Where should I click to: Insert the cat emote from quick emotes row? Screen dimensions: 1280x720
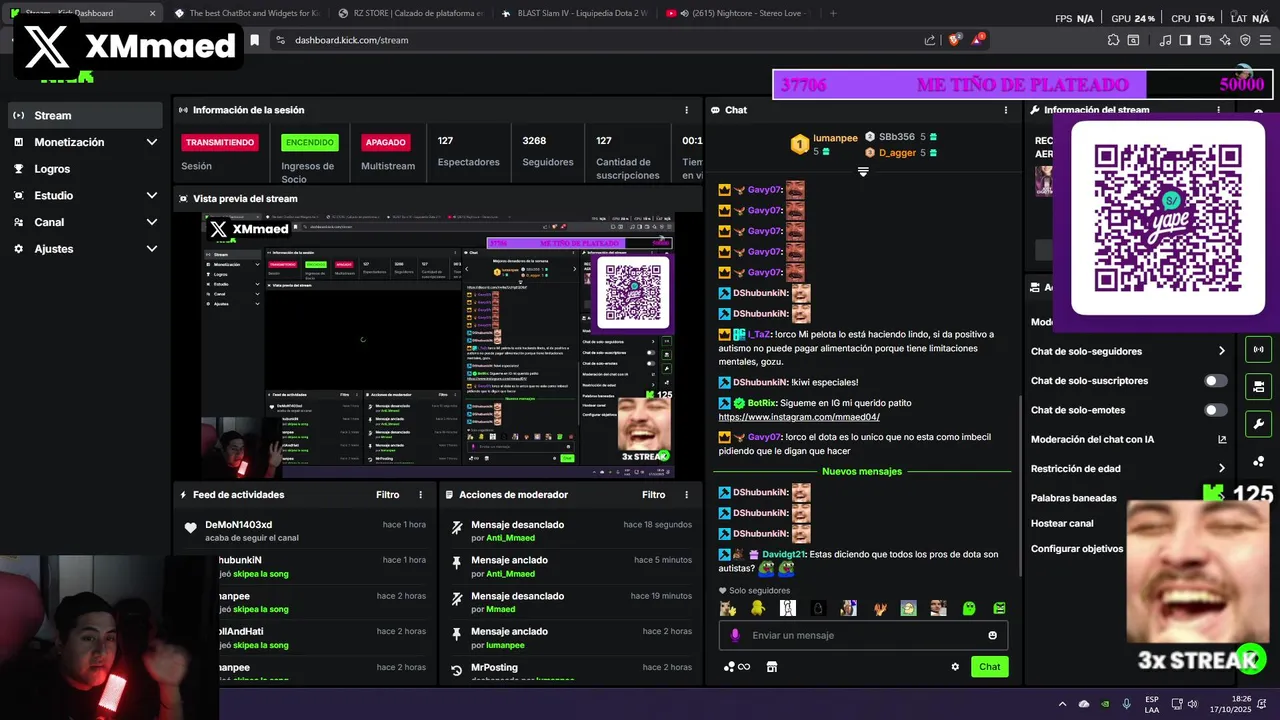(727, 608)
